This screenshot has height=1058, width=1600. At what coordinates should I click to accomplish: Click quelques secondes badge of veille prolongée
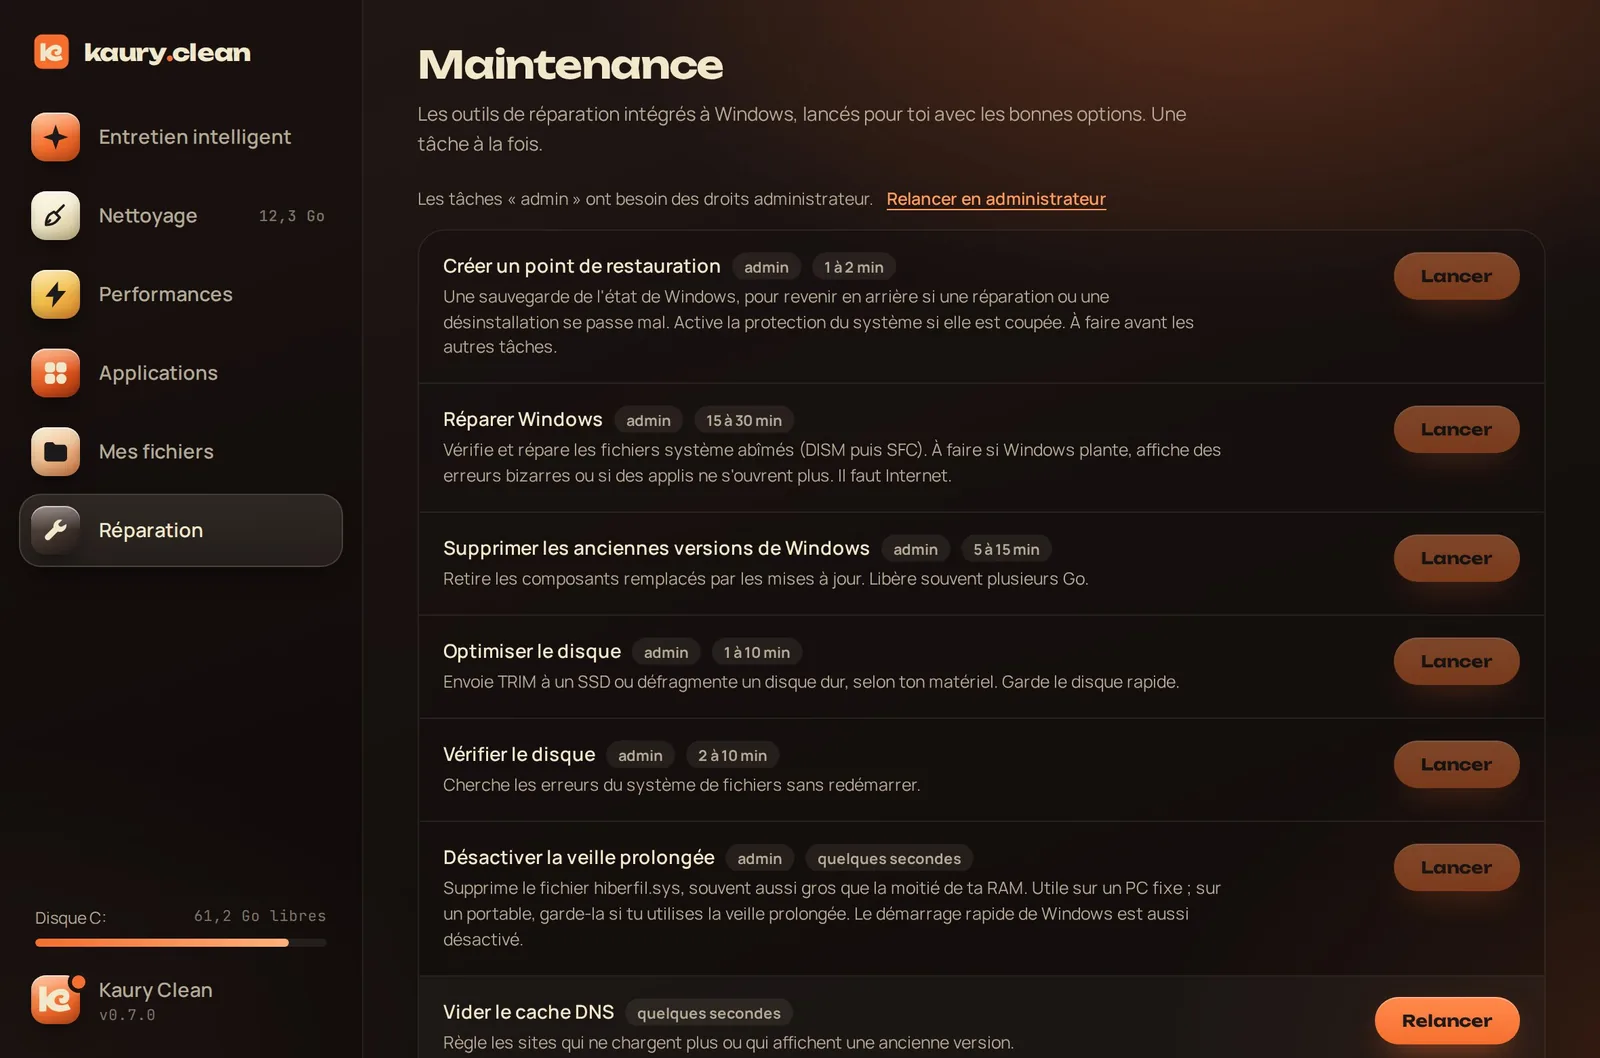[x=889, y=858]
